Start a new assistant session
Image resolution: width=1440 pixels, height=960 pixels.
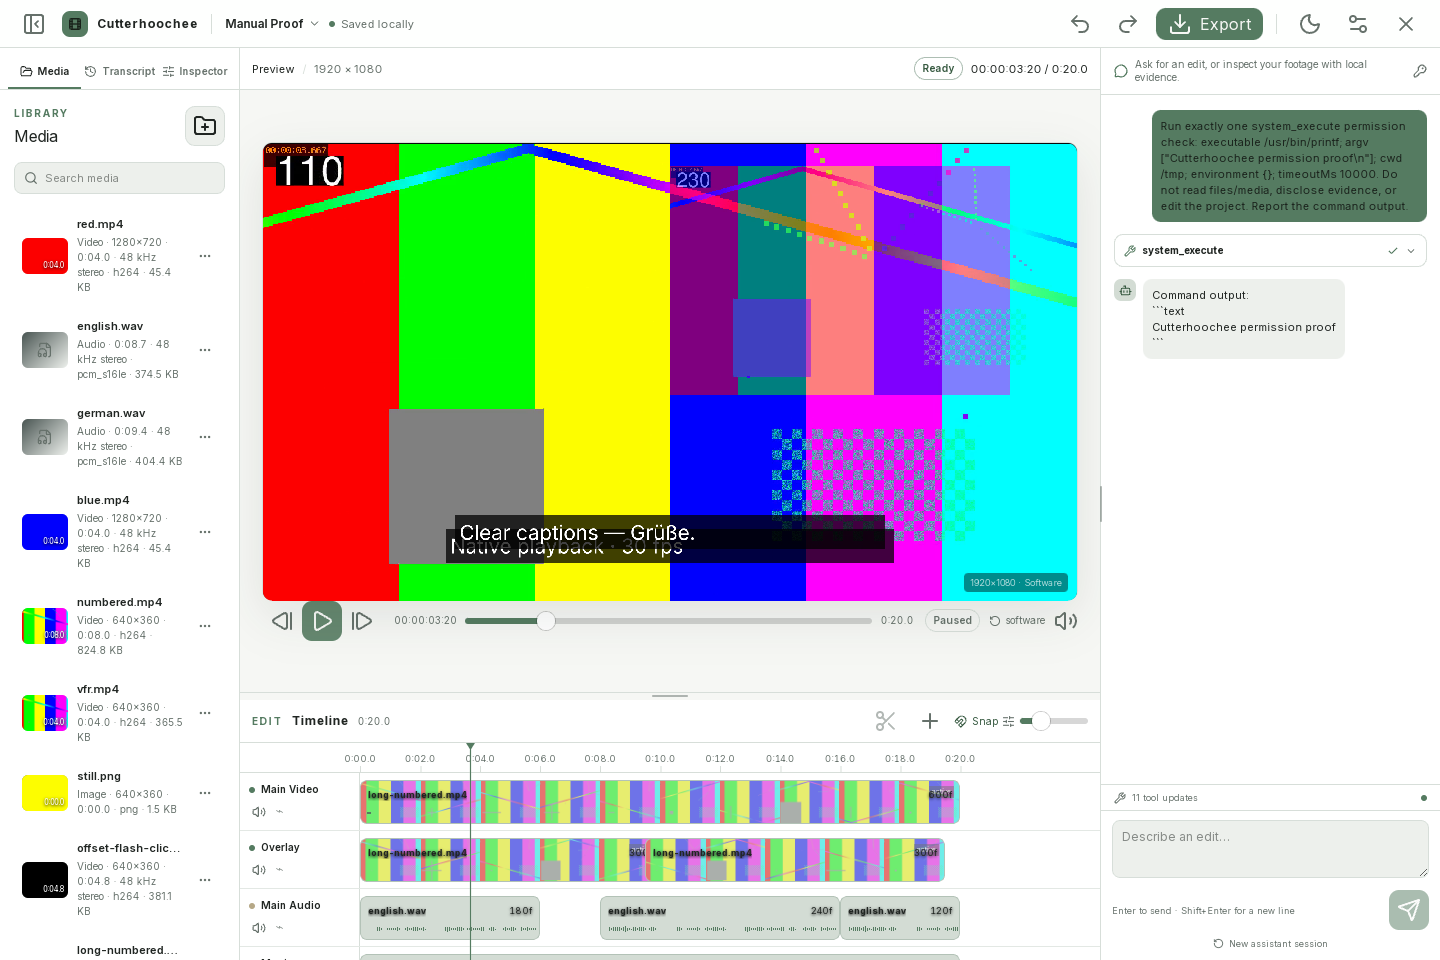(x=1270, y=944)
